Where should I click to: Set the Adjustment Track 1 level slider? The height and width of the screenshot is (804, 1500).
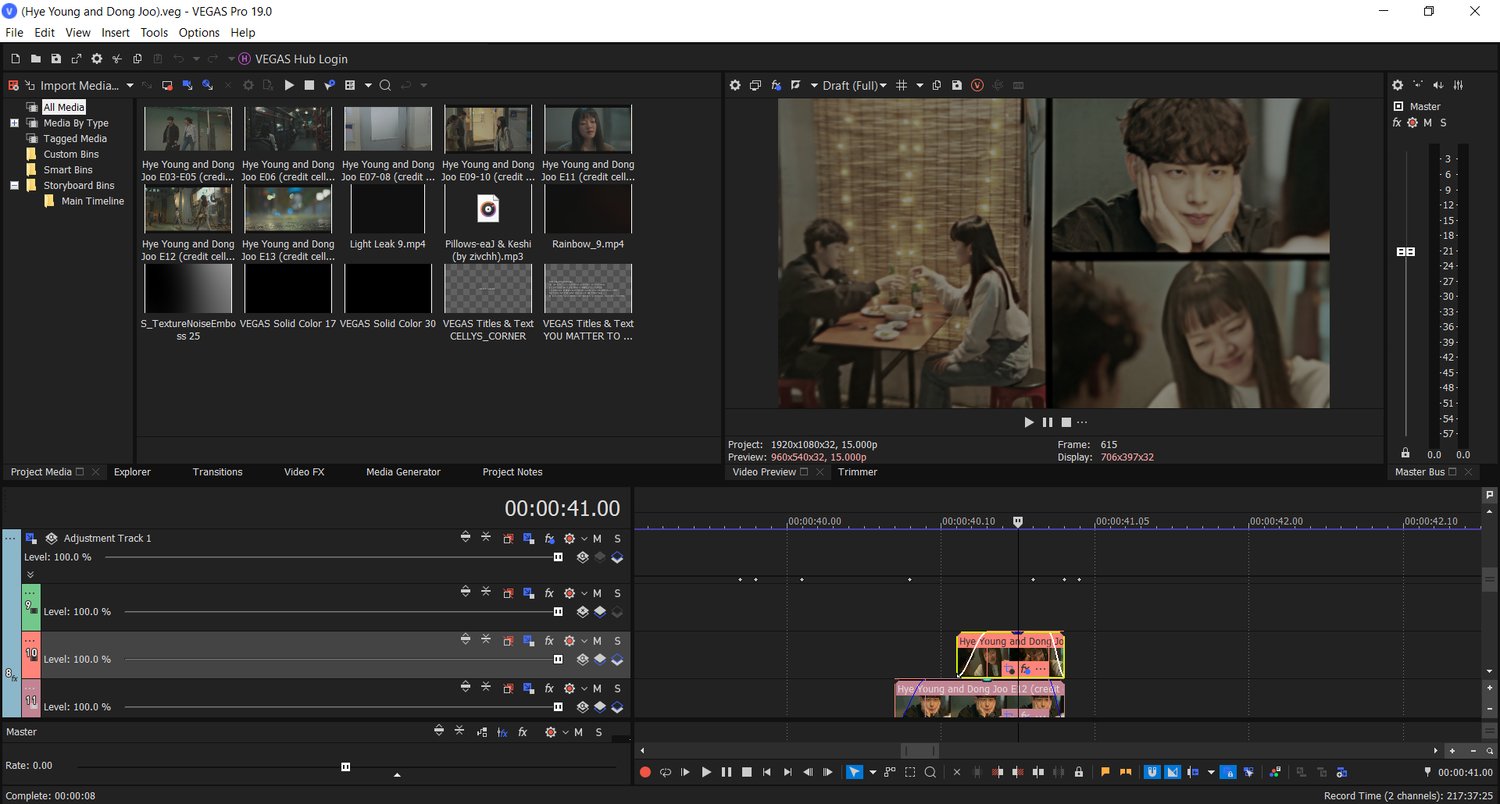click(x=558, y=557)
